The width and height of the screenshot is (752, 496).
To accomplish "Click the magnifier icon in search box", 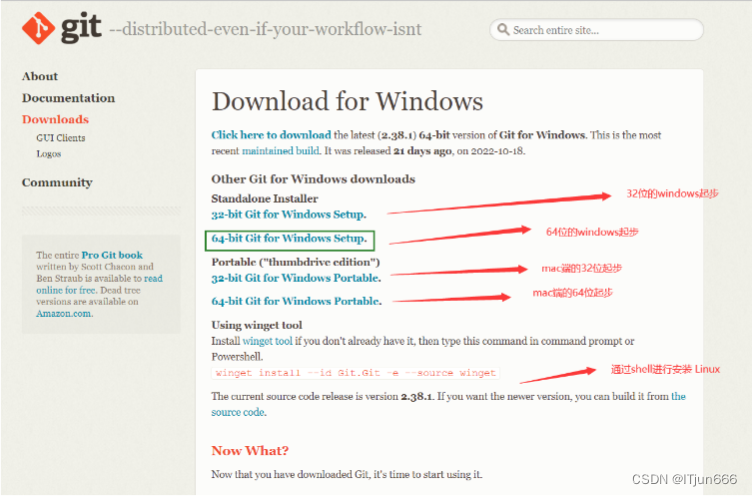I will point(503,30).
